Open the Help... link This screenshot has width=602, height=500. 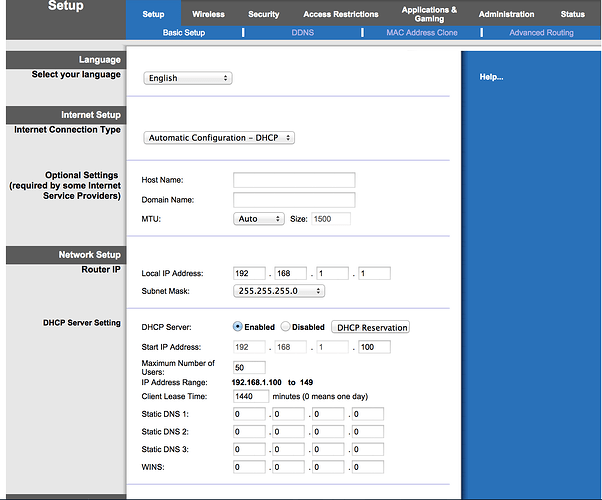491,77
